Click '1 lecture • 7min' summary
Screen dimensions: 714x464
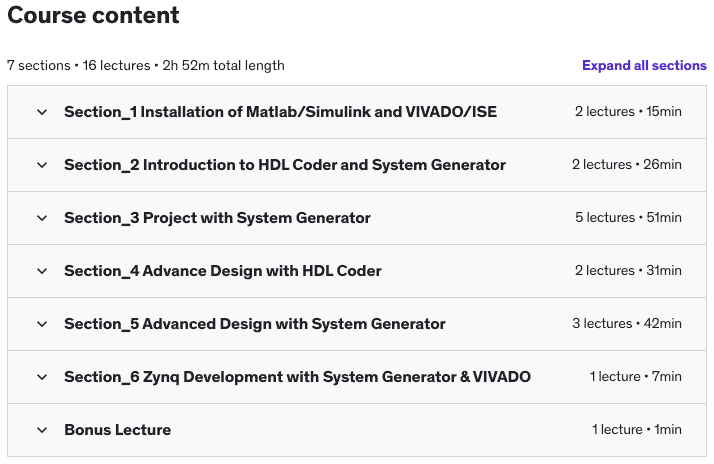click(636, 377)
